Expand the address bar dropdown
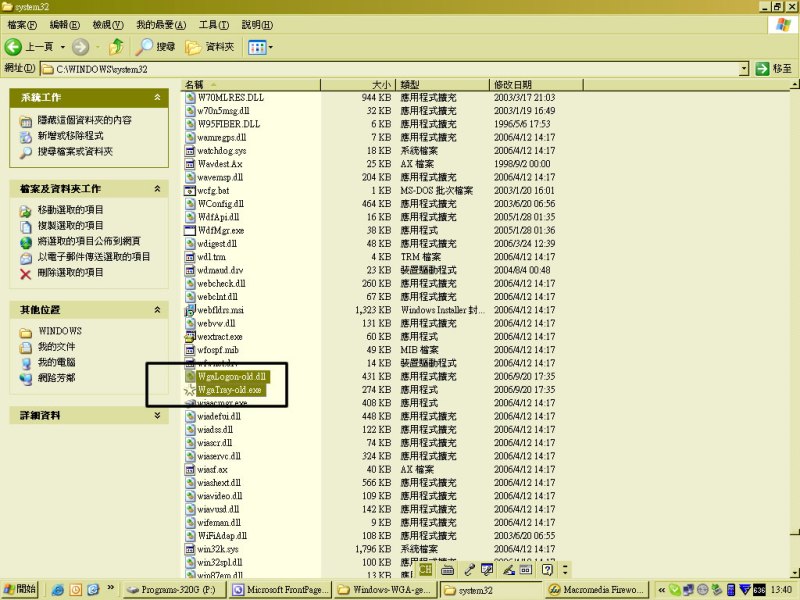The image size is (800, 600). click(x=744, y=68)
